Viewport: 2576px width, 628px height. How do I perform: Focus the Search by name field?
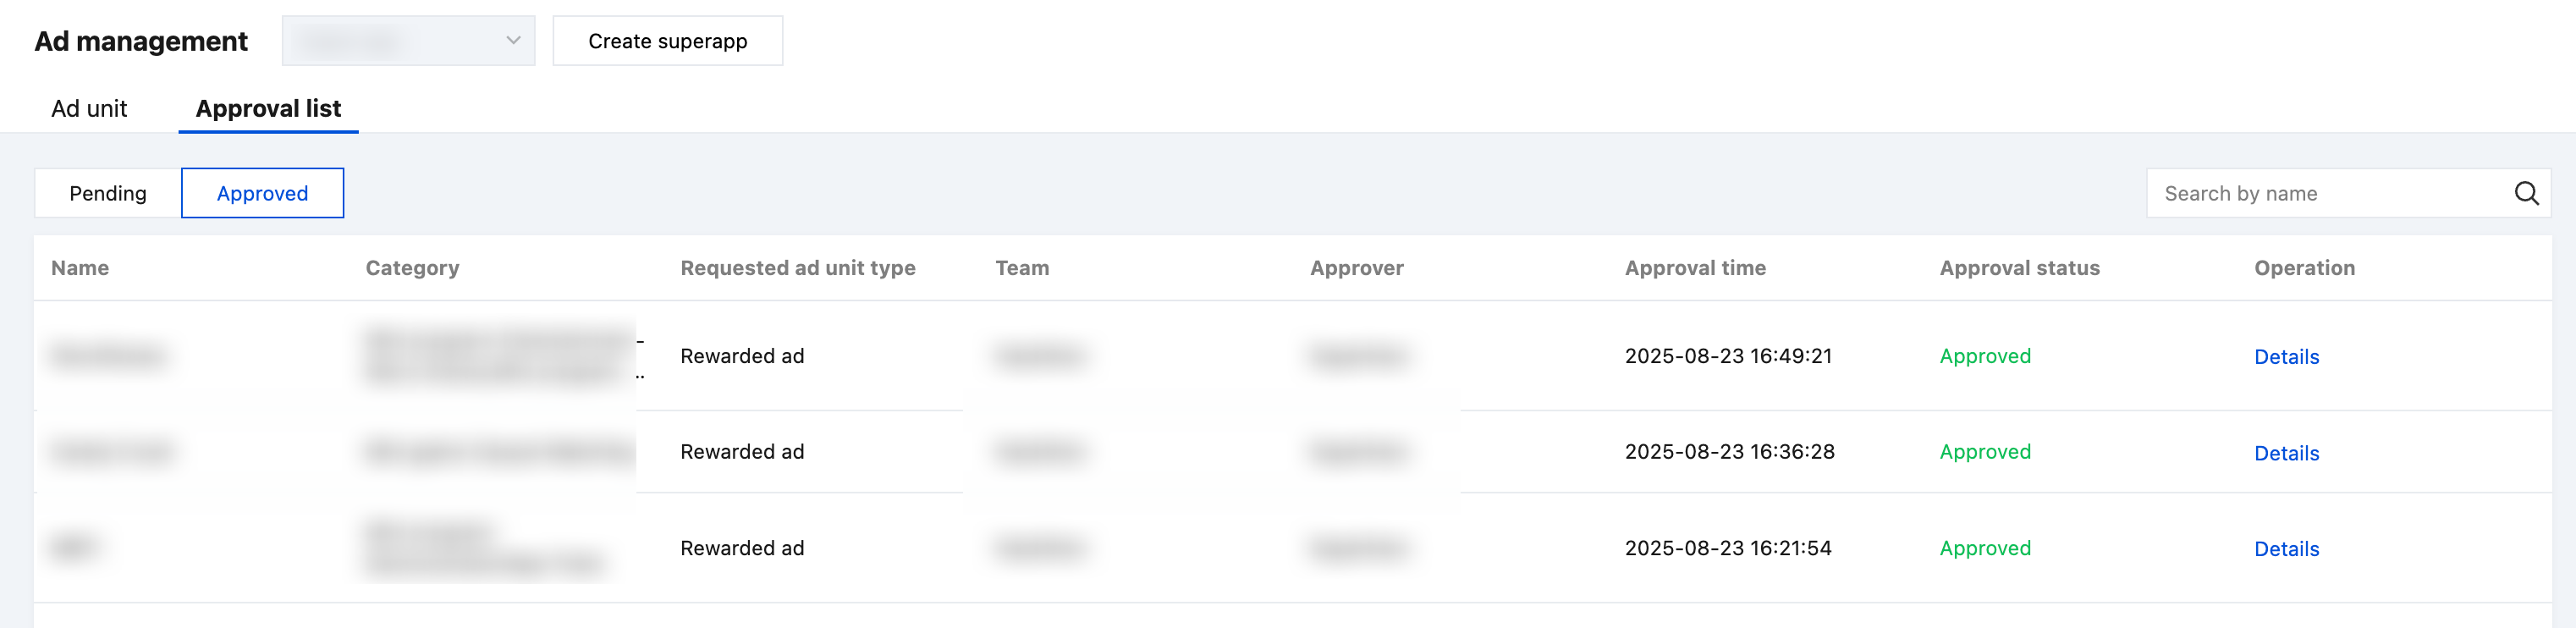(2320, 193)
